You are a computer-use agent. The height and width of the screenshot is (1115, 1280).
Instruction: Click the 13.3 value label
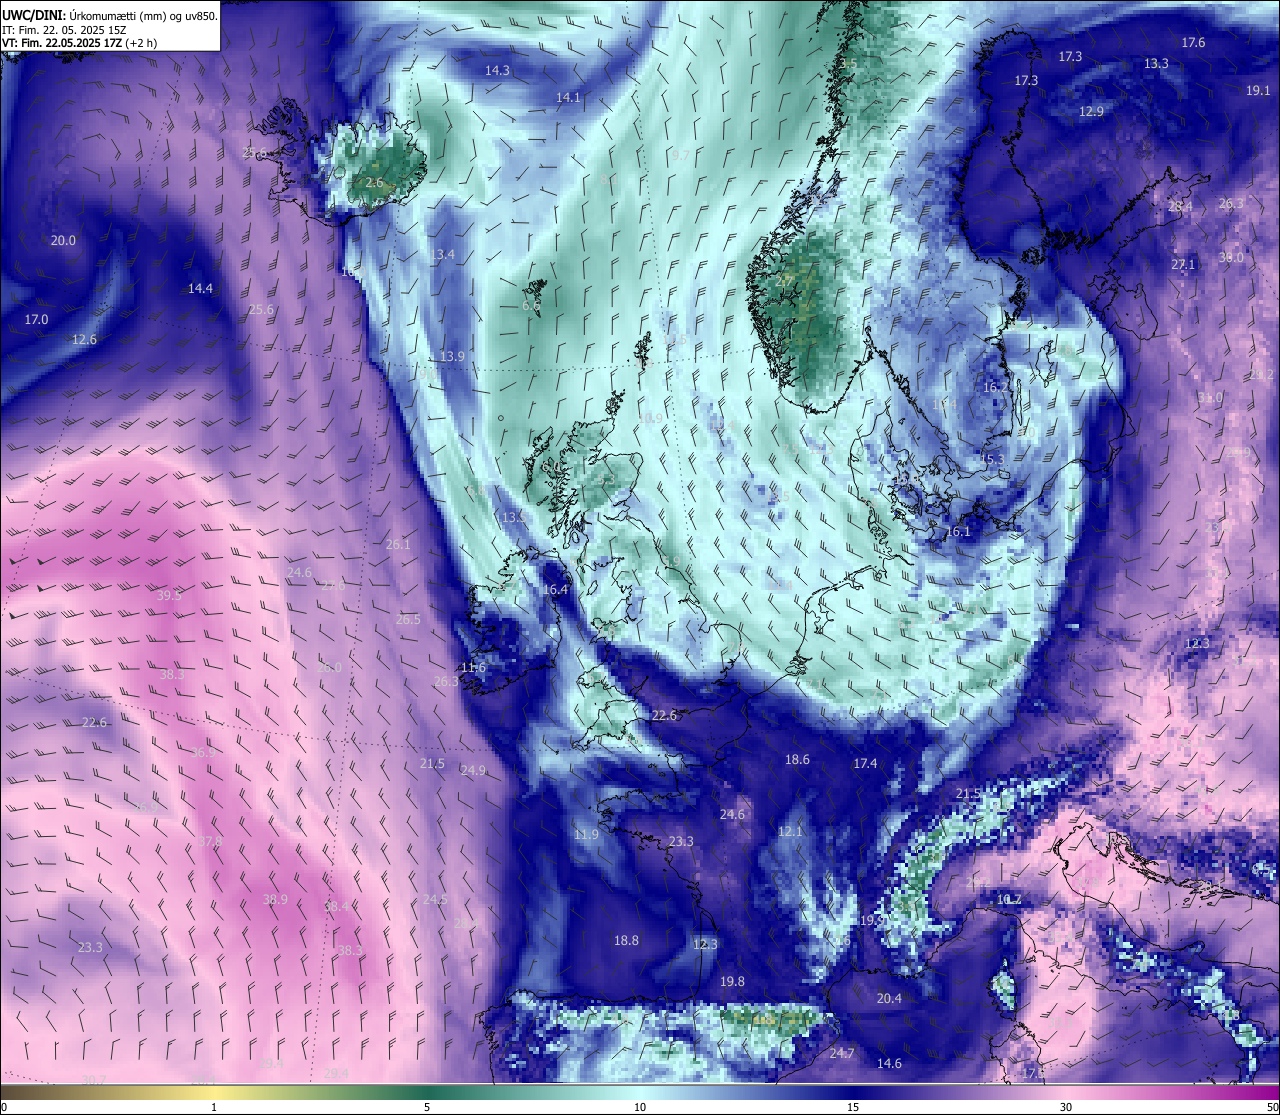1156,63
